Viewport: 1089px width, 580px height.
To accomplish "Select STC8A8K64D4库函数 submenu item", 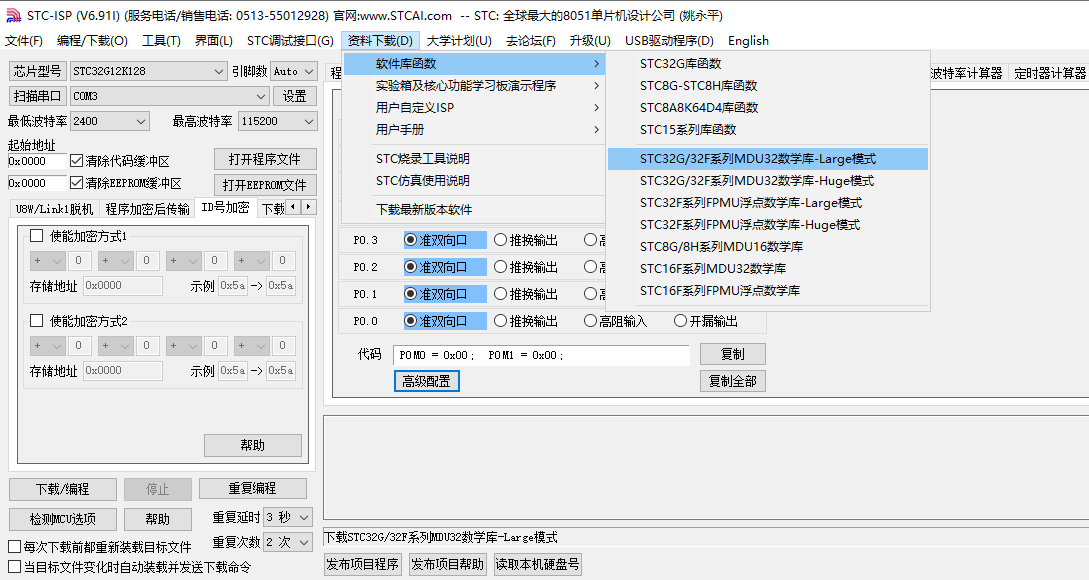I will click(x=767, y=108).
